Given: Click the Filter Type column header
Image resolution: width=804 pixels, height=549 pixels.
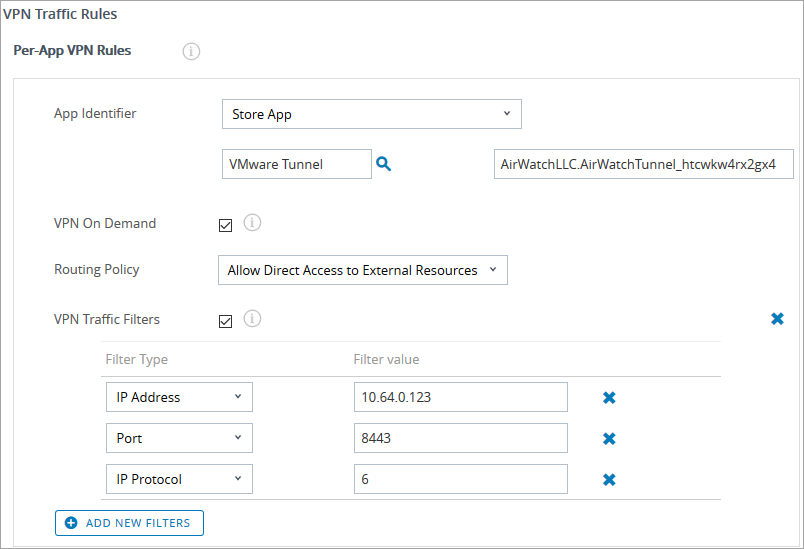Looking at the screenshot, I should click(136, 359).
